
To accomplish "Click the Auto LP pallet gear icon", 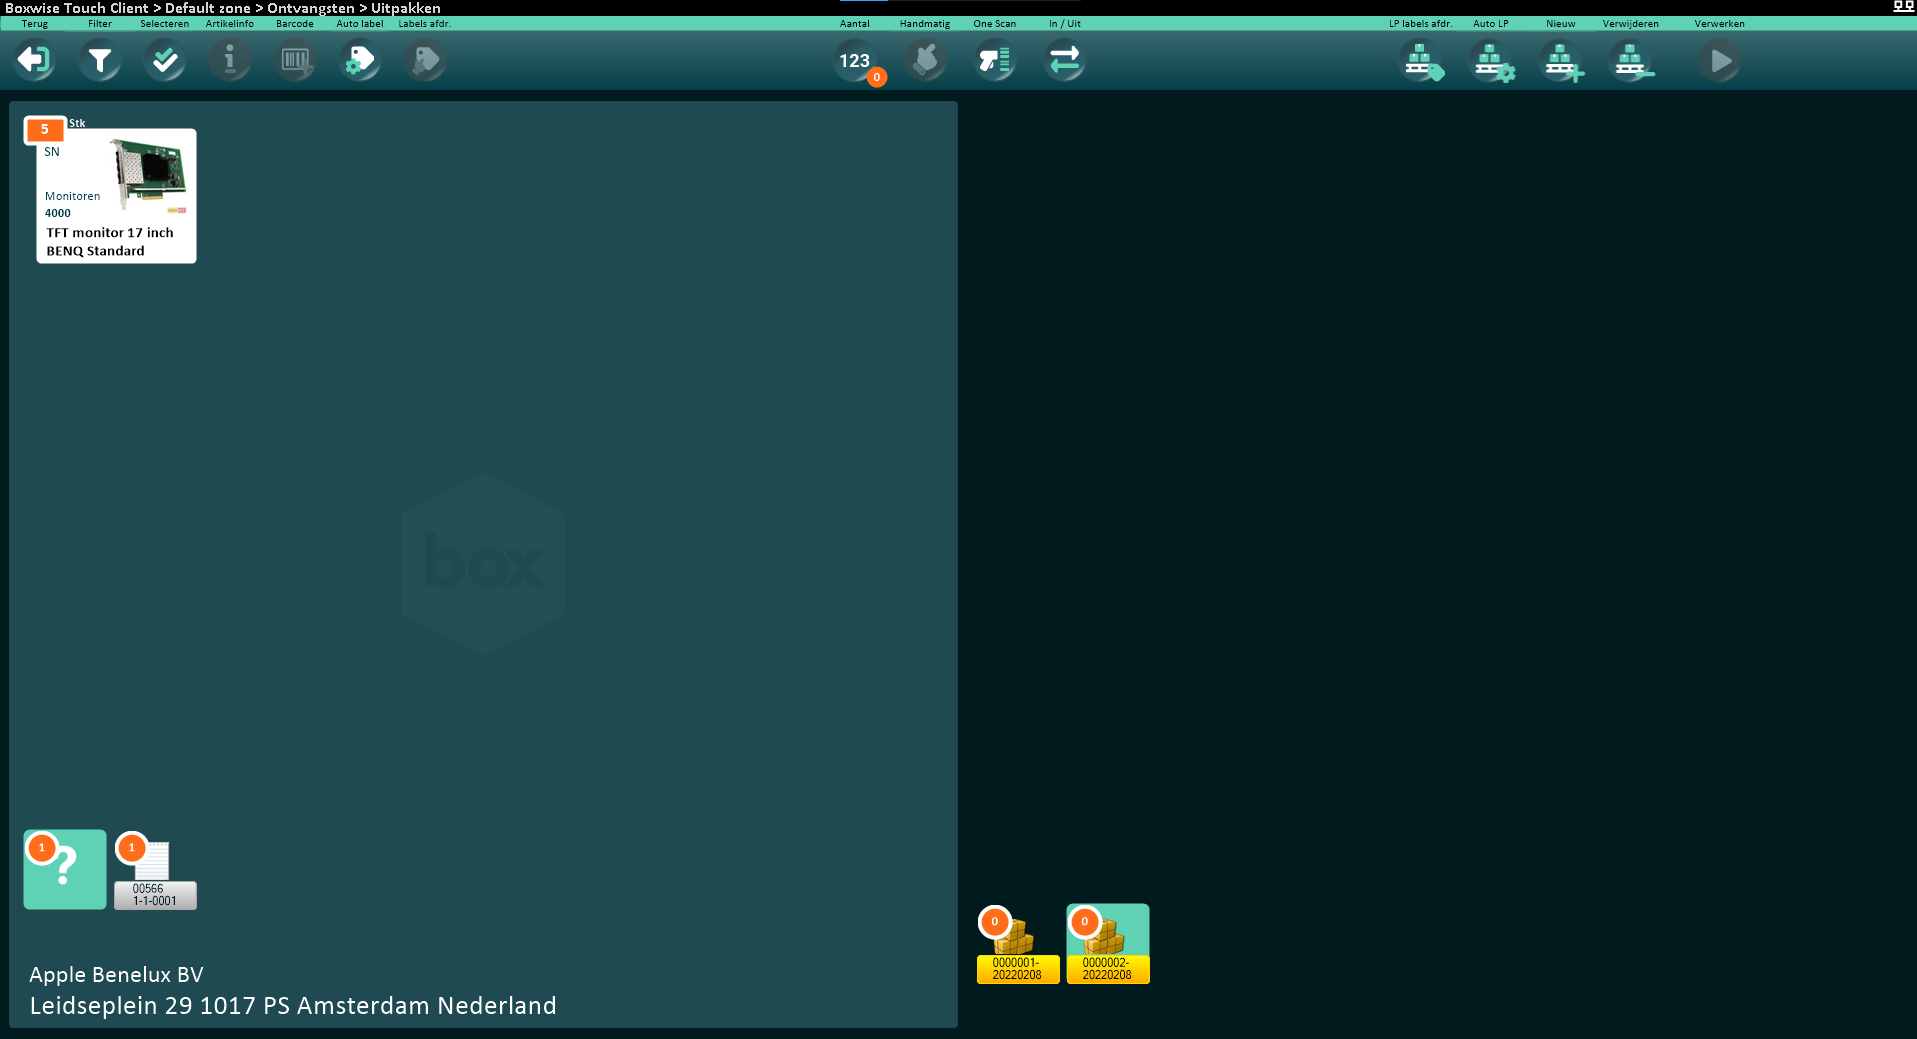I will tap(1491, 61).
